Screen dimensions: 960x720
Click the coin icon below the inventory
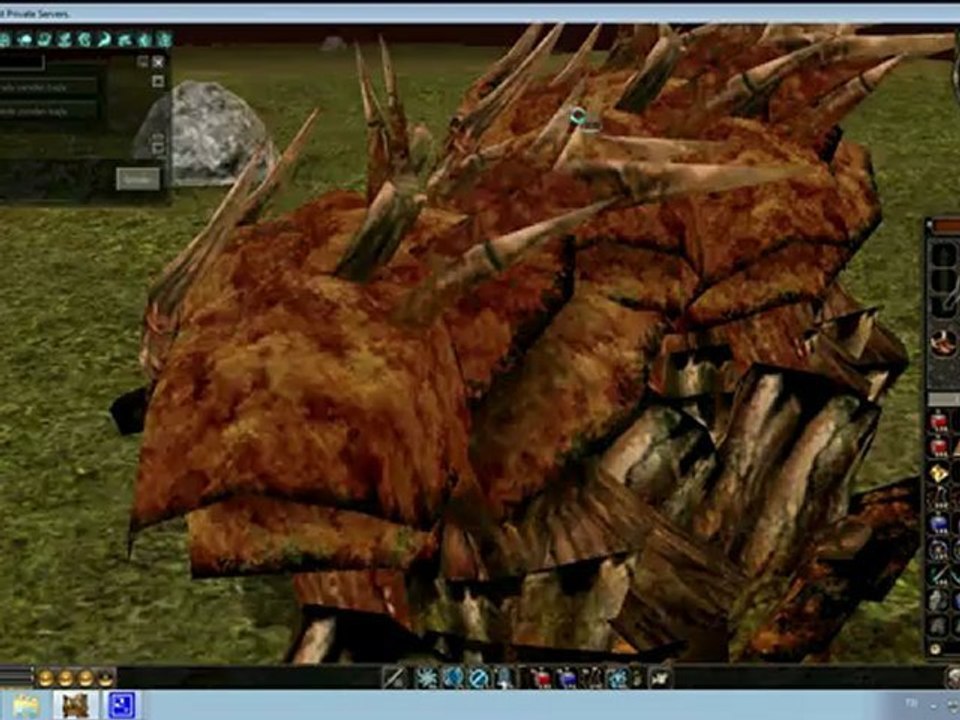(935, 649)
